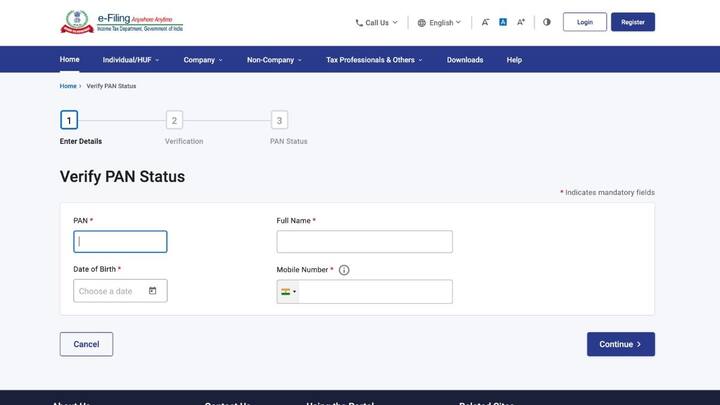The image size is (720, 405).
Task: Click the e-Filing Income Tax logo
Action: point(122,22)
